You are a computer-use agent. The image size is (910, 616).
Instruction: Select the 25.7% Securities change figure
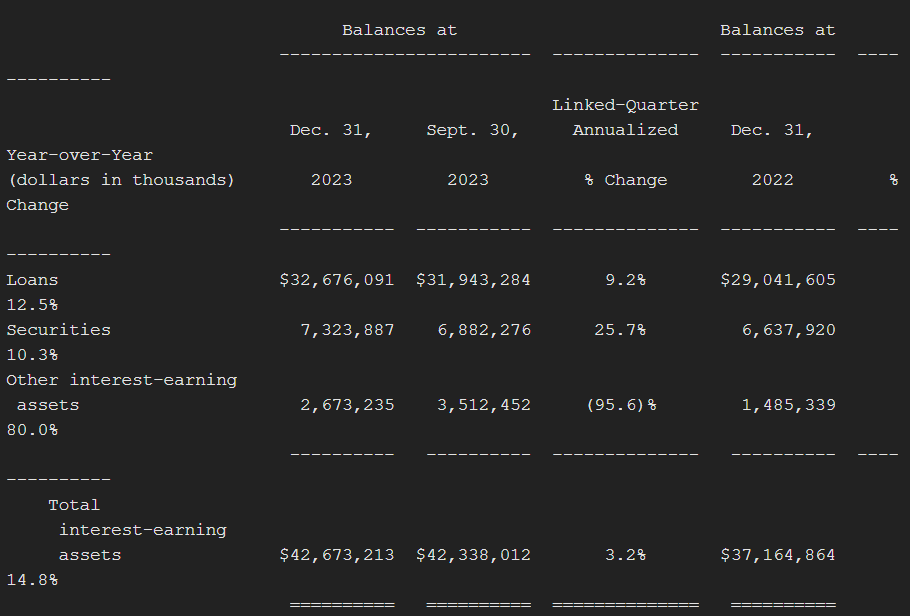pyautogui.click(x=620, y=330)
